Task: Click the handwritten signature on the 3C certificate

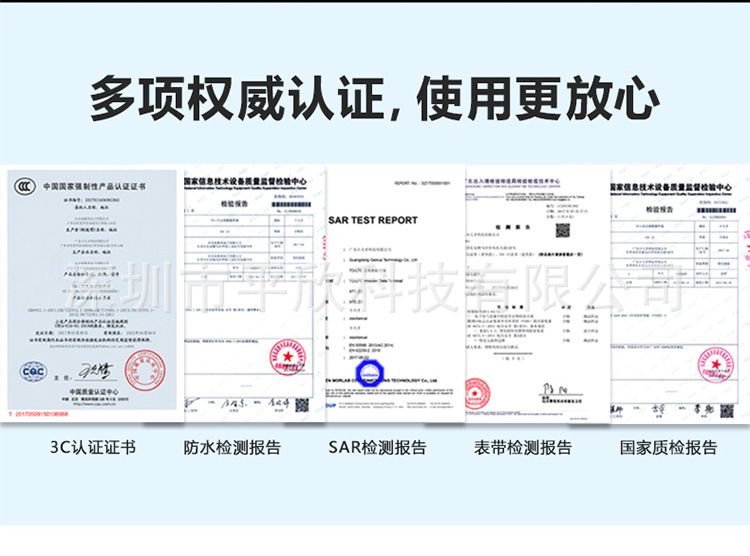Action: click(96, 371)
